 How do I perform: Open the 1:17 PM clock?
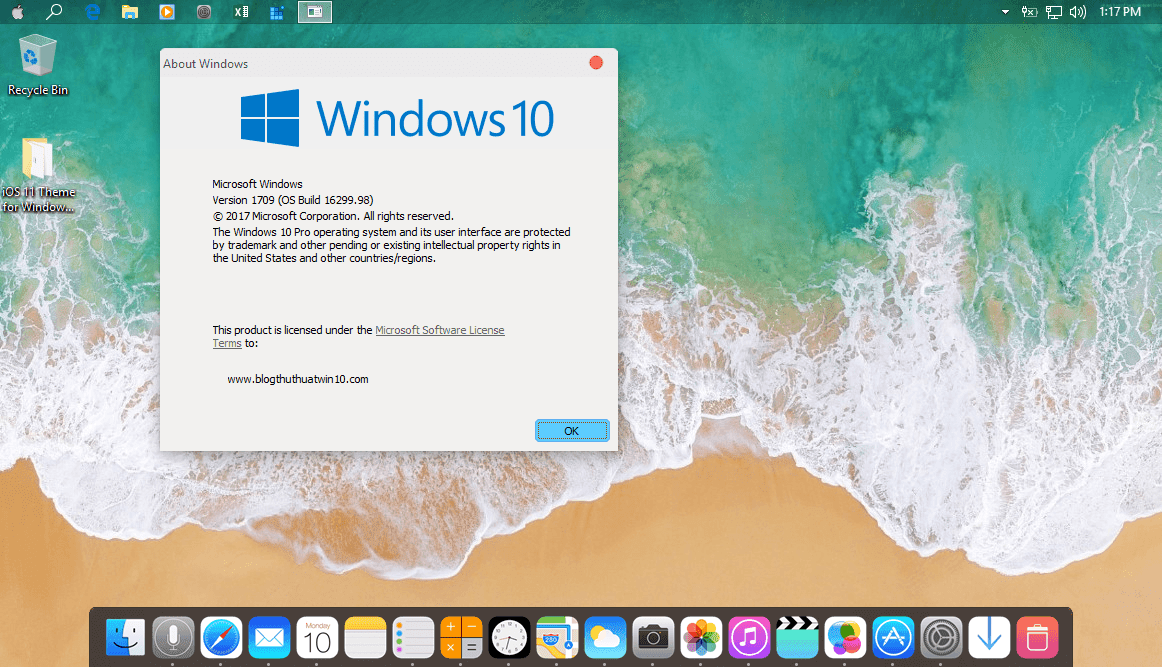1120,12
